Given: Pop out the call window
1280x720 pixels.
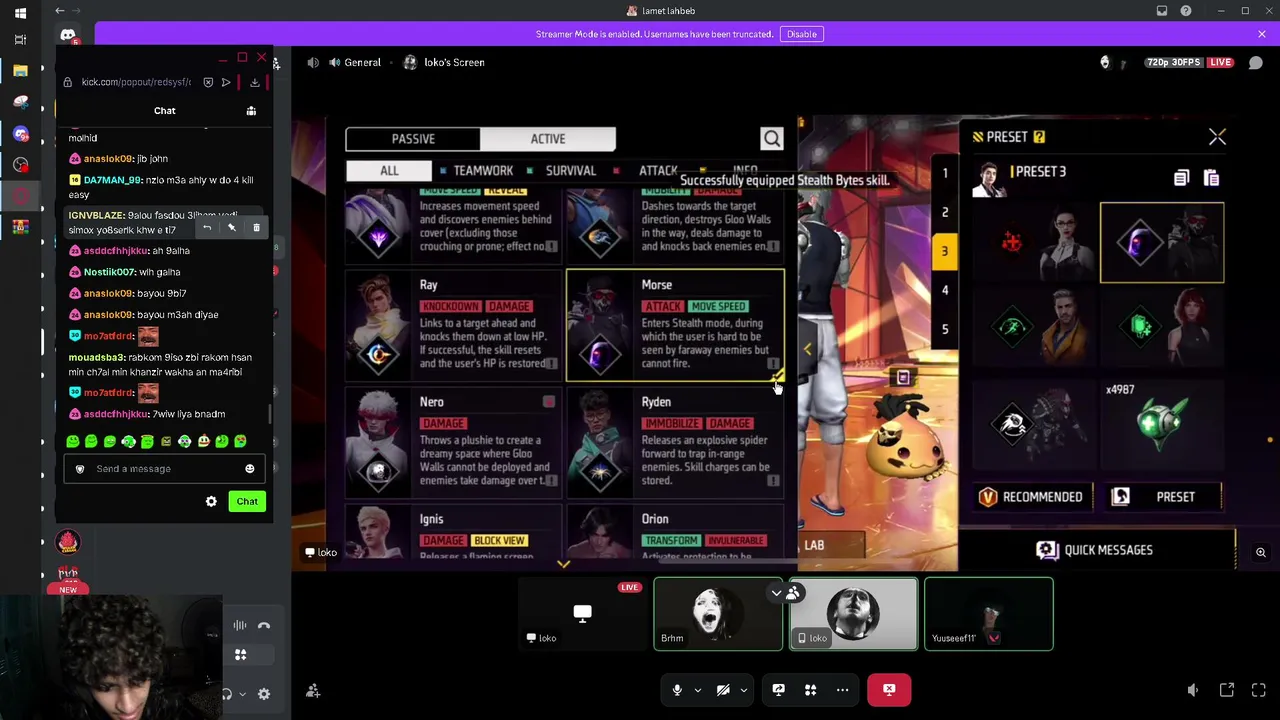Looking at the screenshot, I should (1227, 690).
